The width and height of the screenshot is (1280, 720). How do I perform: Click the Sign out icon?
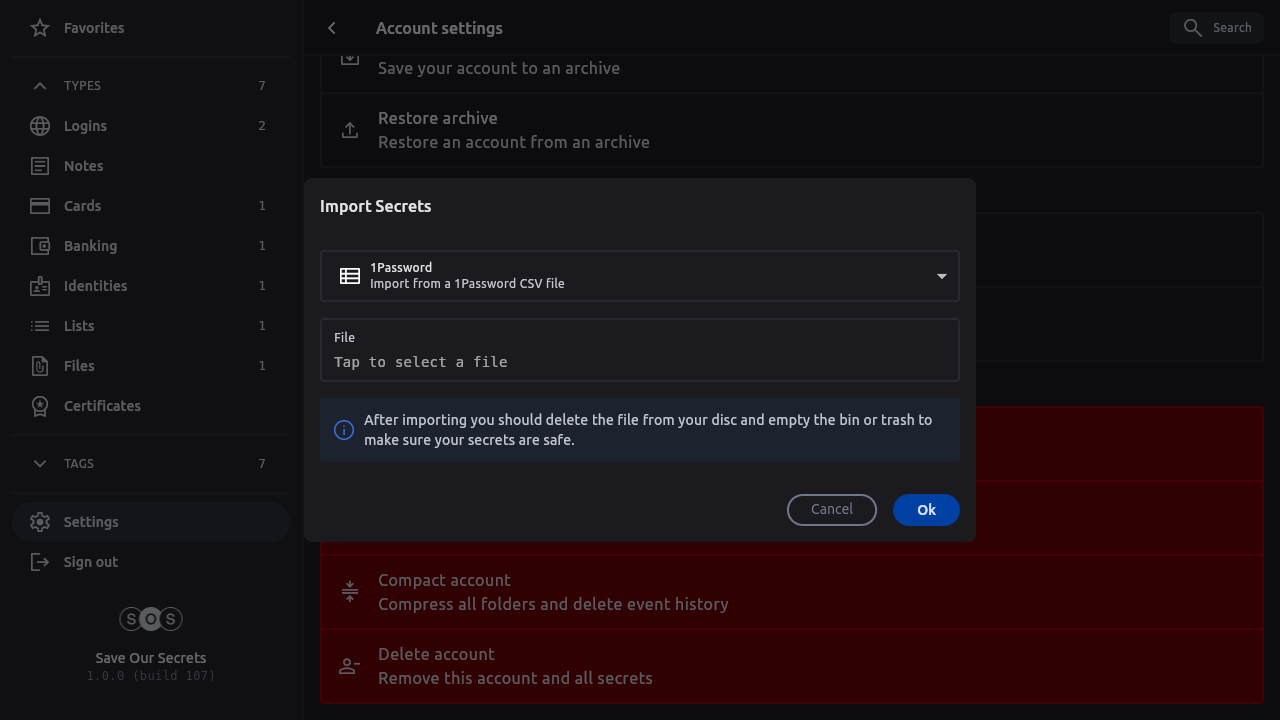(x=40, y=562)
